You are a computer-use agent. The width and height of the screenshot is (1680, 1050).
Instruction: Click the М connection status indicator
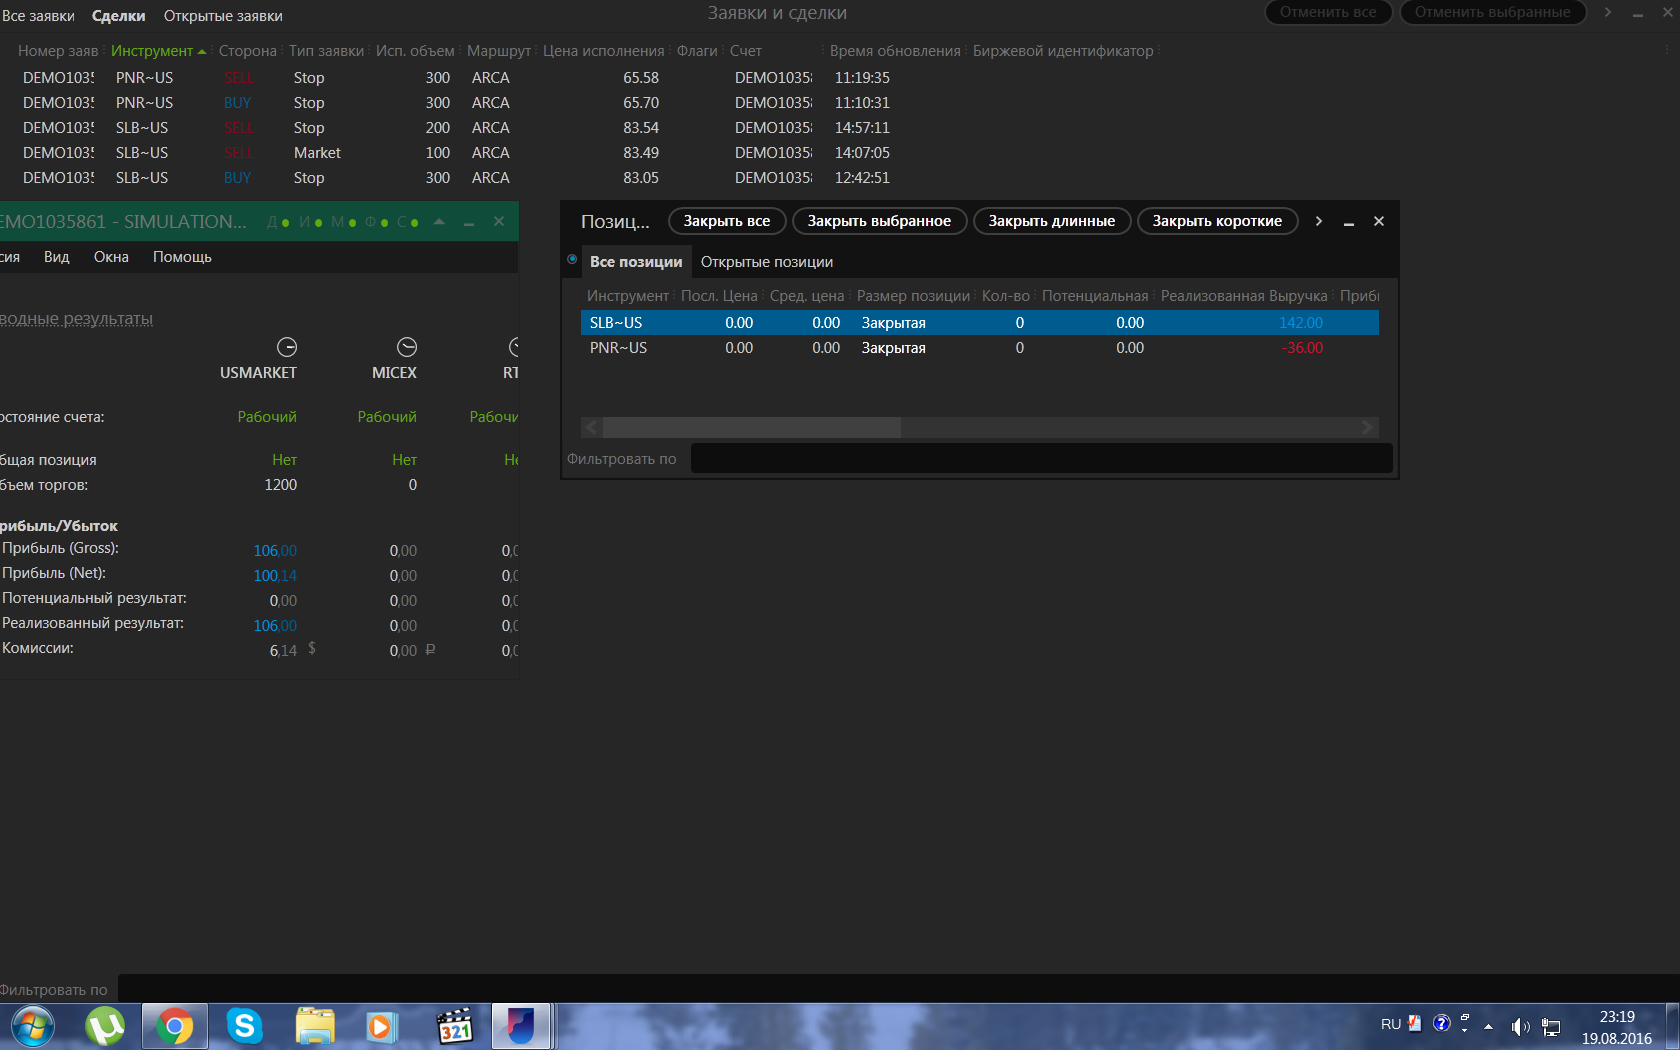coord(344,222)
